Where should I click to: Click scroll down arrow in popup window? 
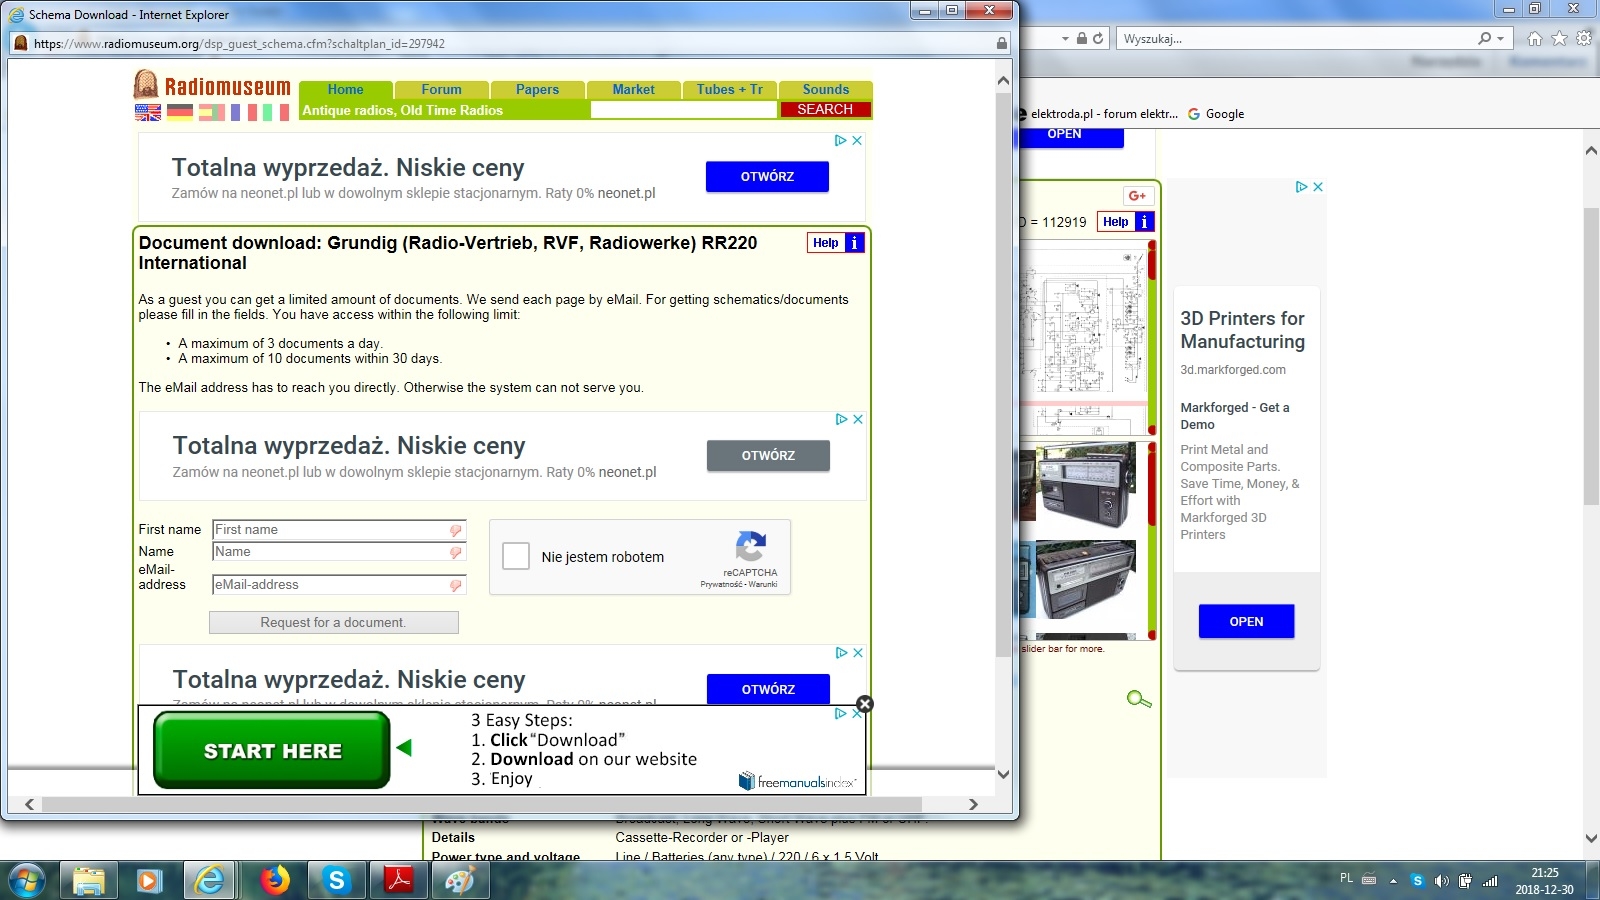(1003, 774)
